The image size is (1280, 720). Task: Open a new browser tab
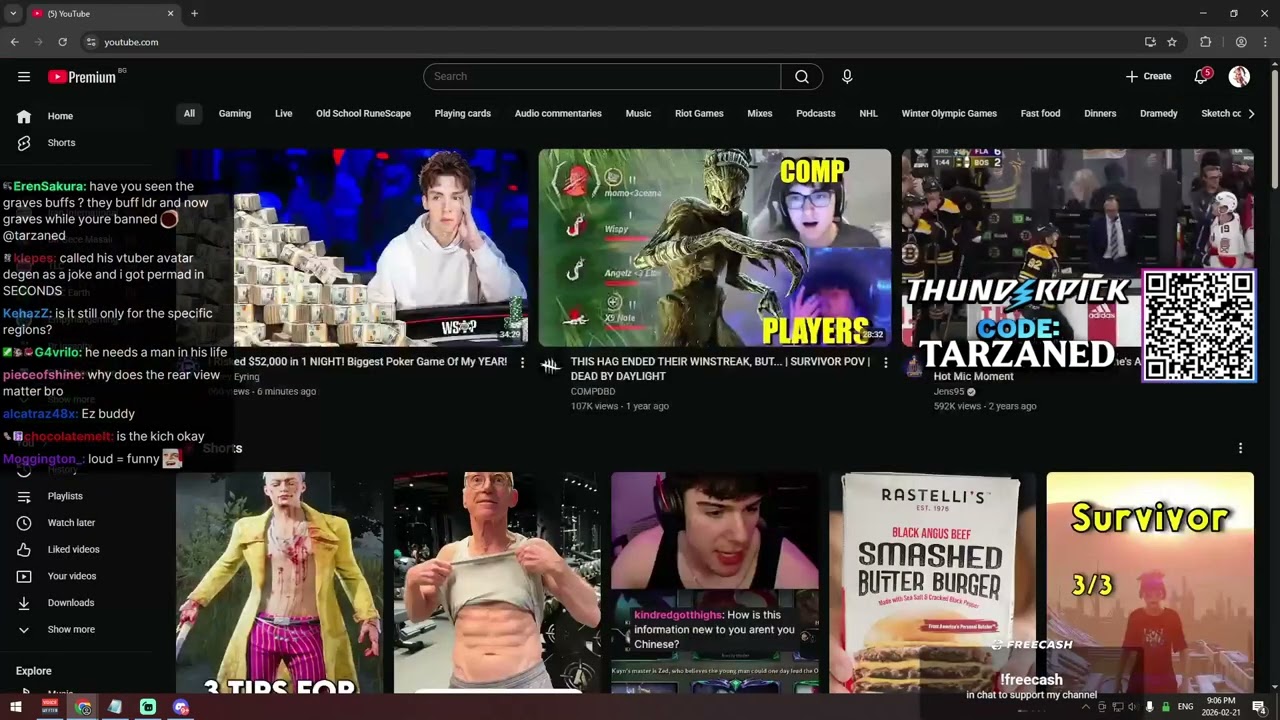pyautogui.click(x=194, y=14)
